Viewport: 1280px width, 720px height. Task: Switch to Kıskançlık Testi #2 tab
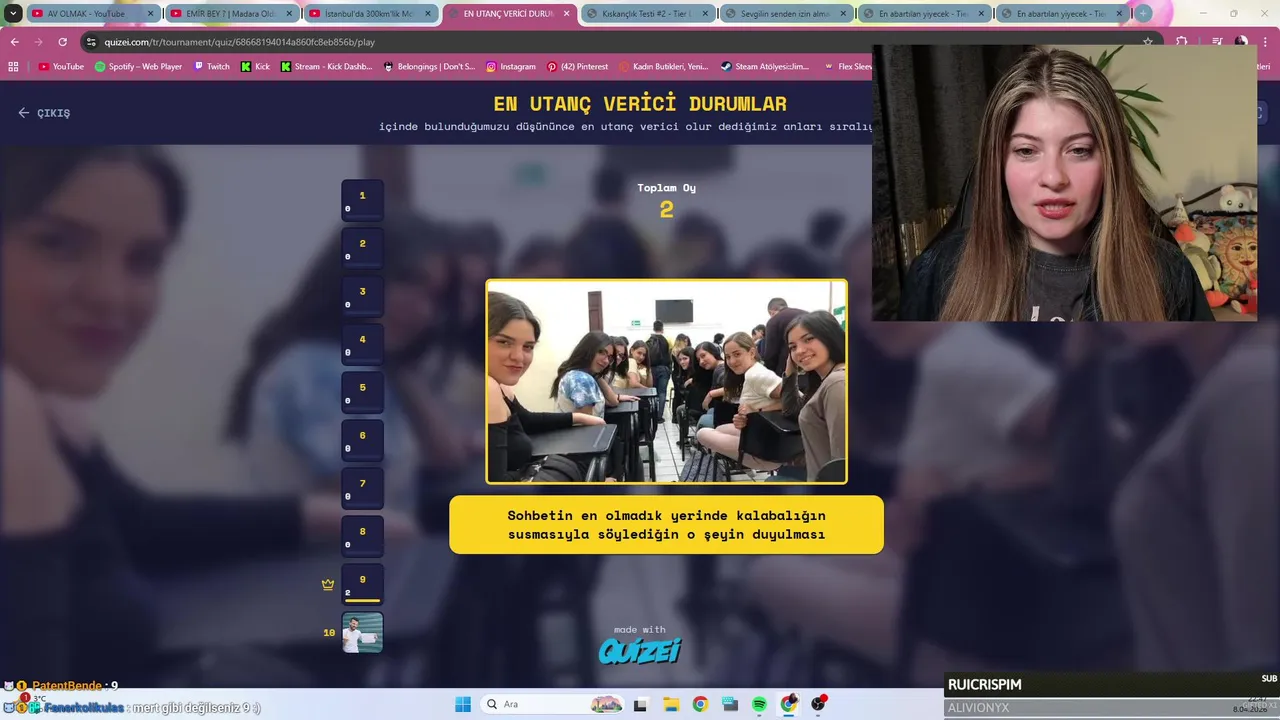pos(647,14)
